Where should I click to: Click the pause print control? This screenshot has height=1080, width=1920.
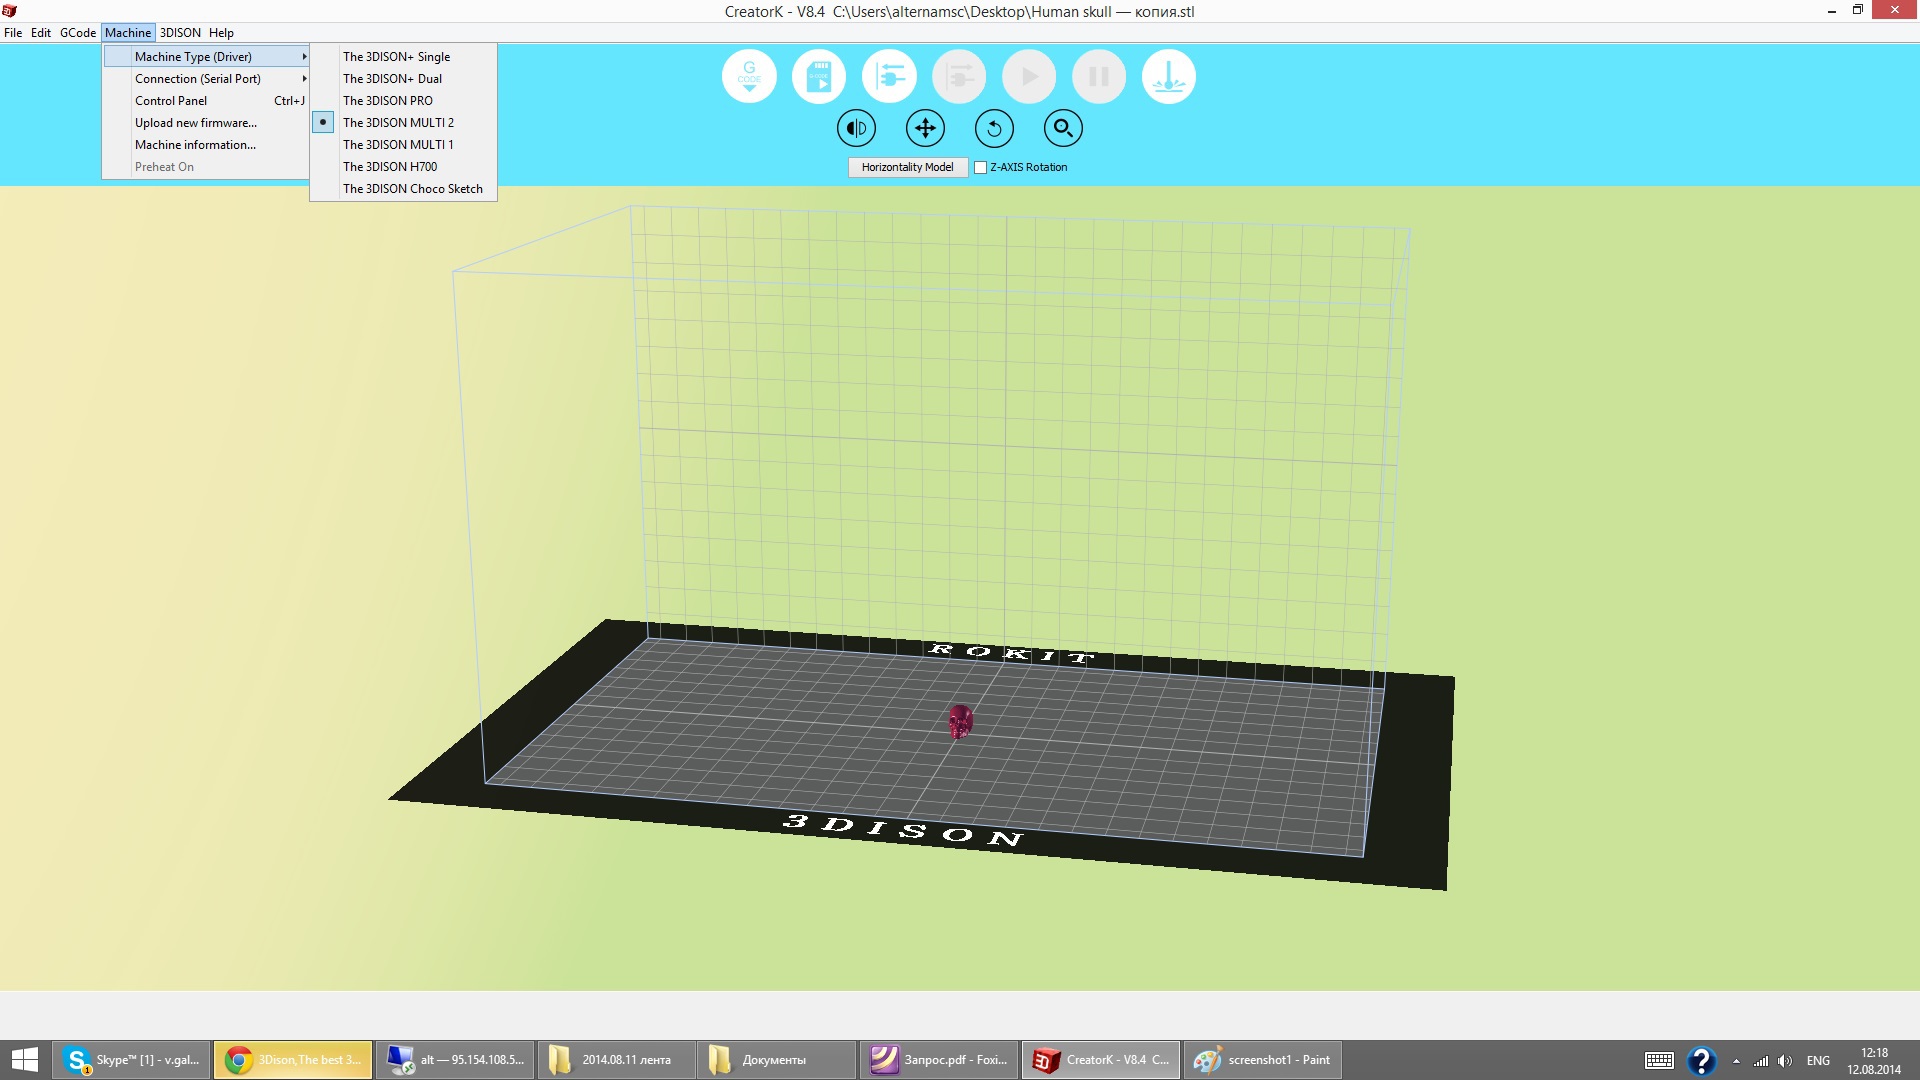coord(1099,76)
